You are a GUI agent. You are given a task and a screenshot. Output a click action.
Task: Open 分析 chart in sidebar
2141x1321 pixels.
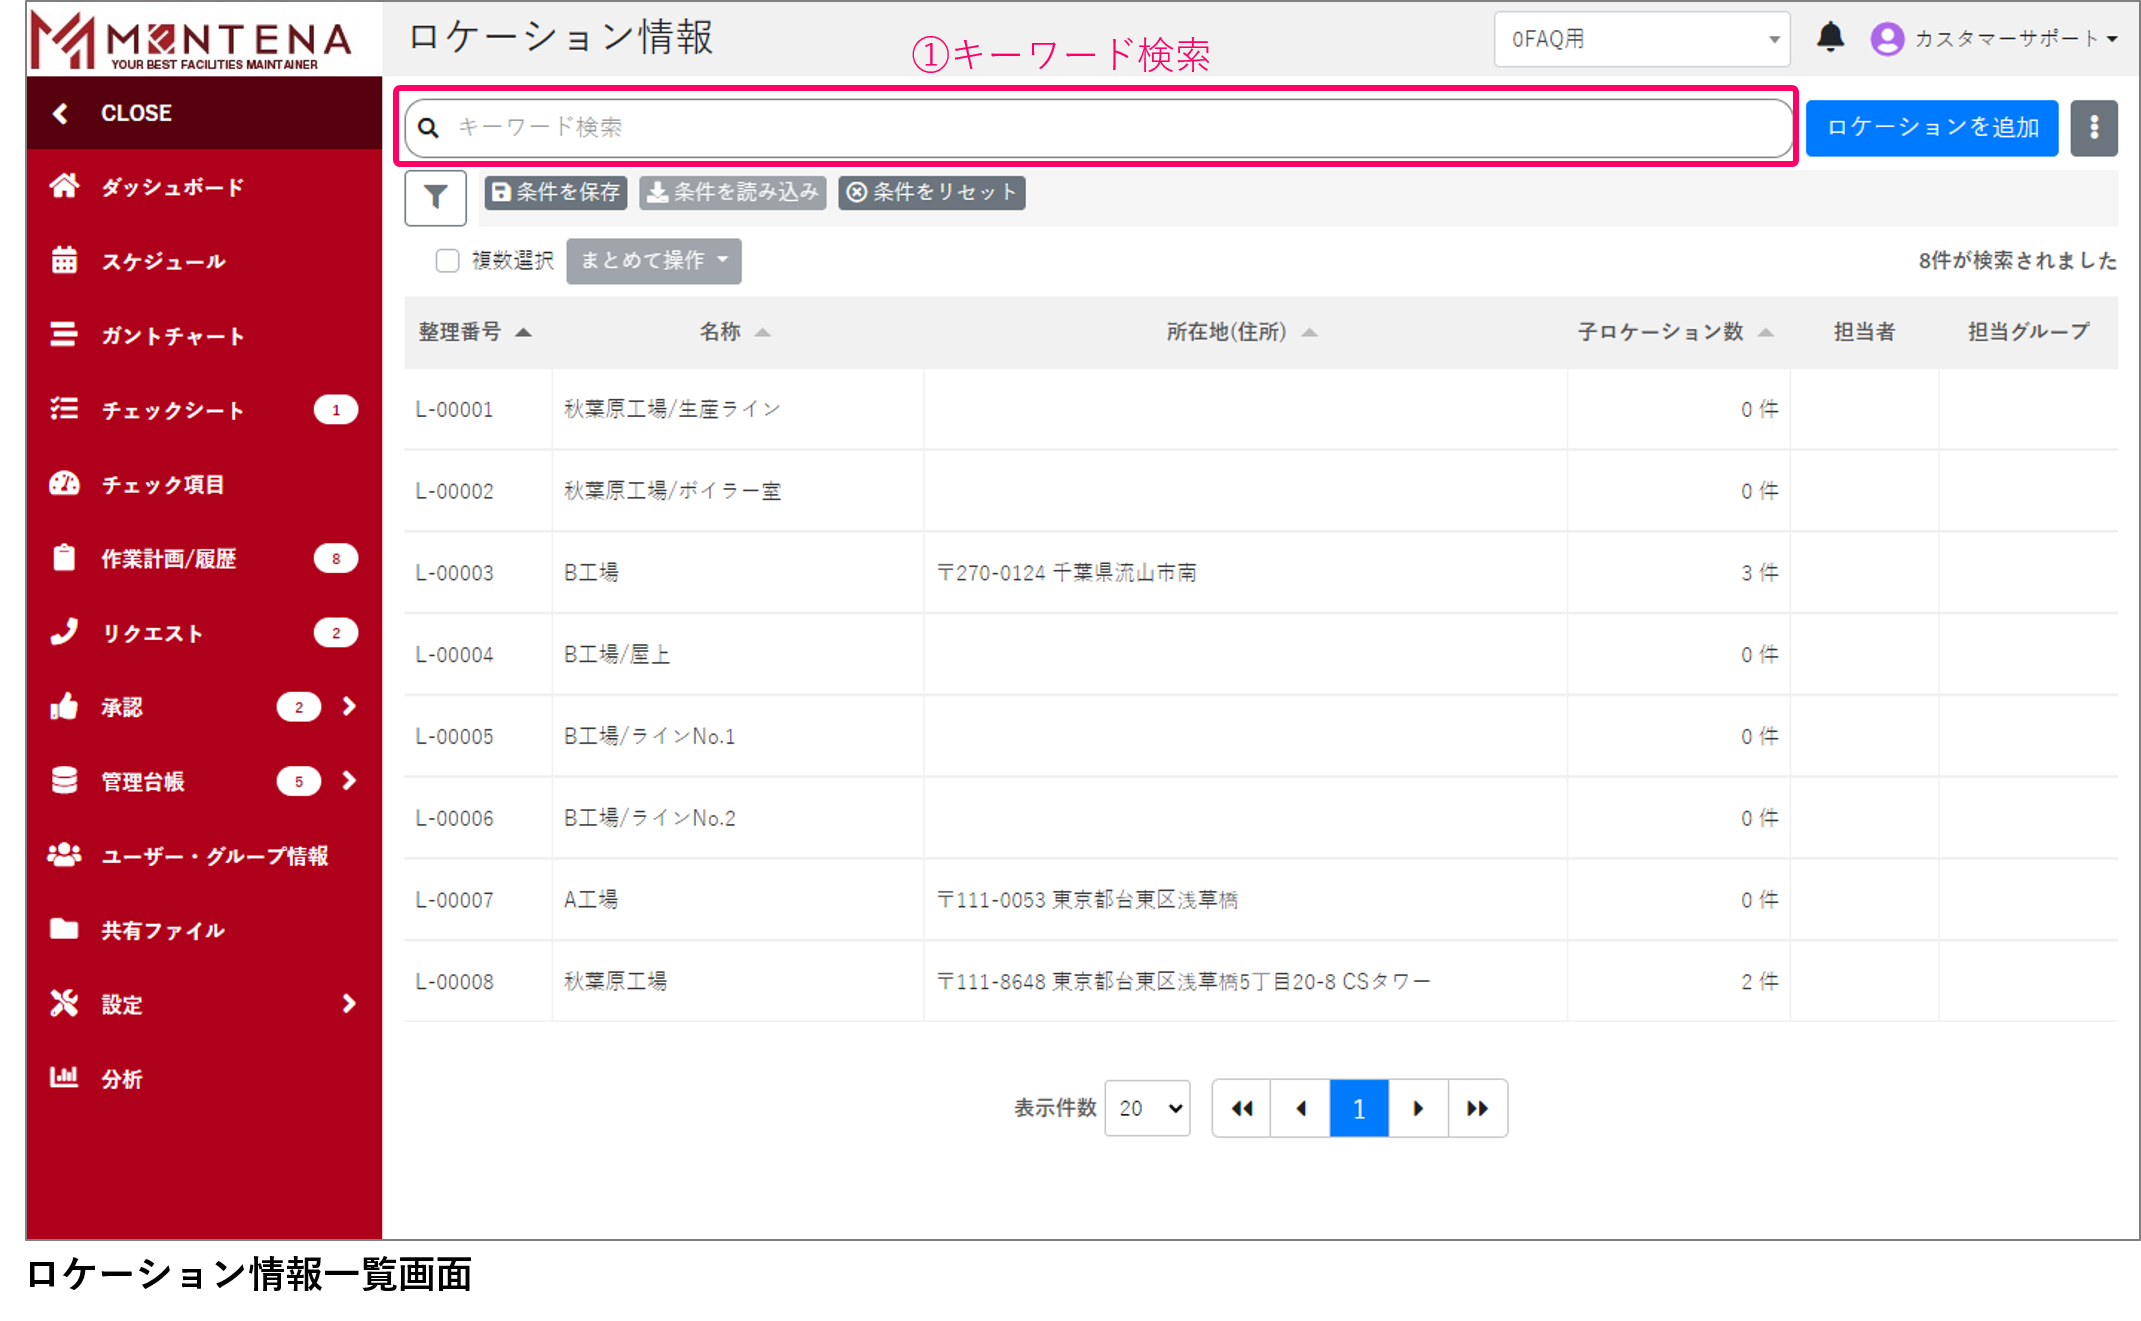(x=121, y=1078)
